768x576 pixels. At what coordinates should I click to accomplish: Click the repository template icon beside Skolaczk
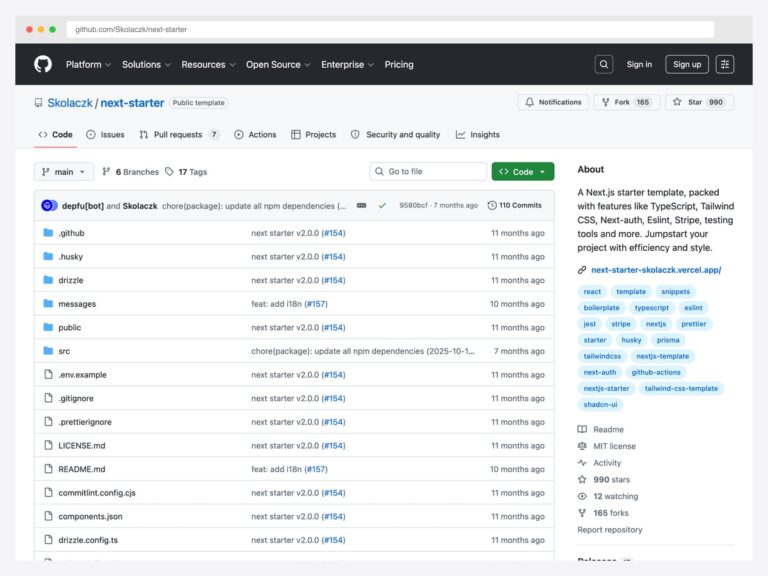[x=38, y=103]
